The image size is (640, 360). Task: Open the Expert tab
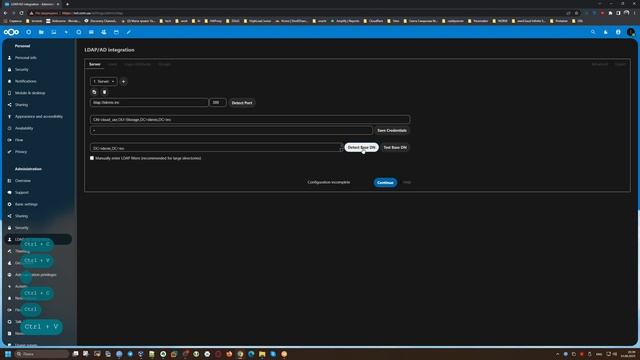click(x=620, y=64)
